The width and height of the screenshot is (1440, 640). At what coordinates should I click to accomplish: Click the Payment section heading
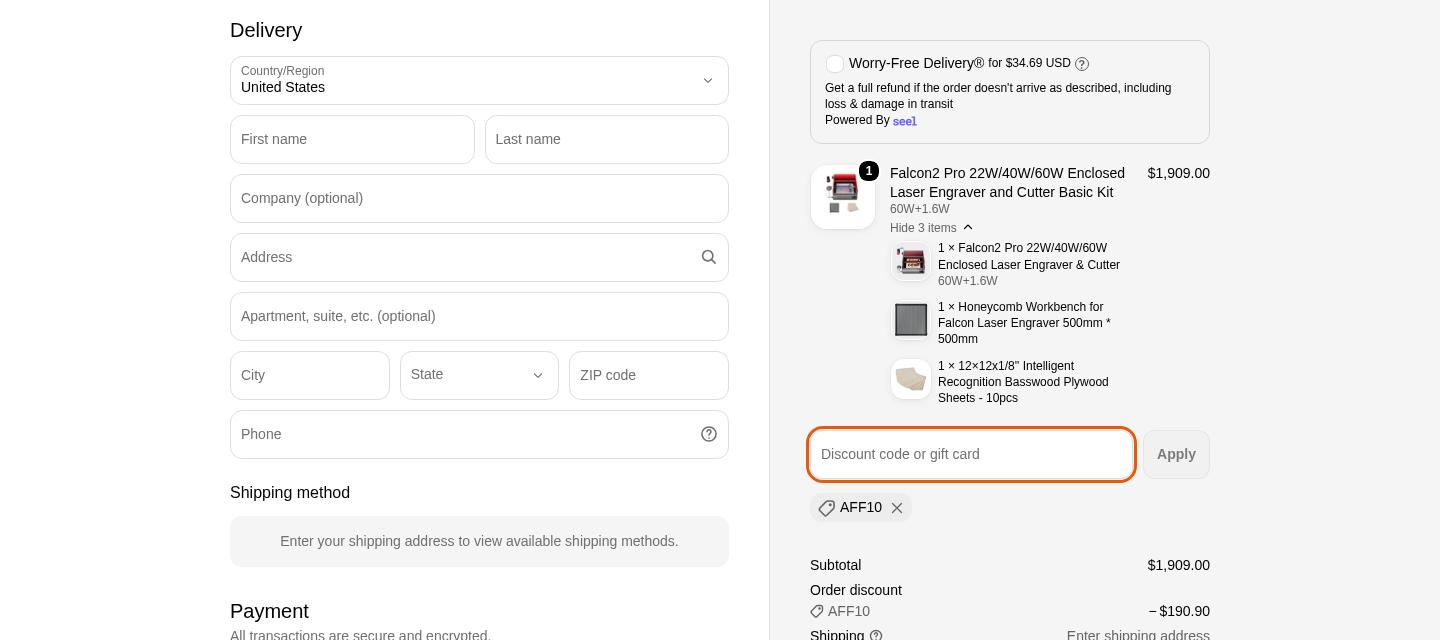click(x=269, y=611)
